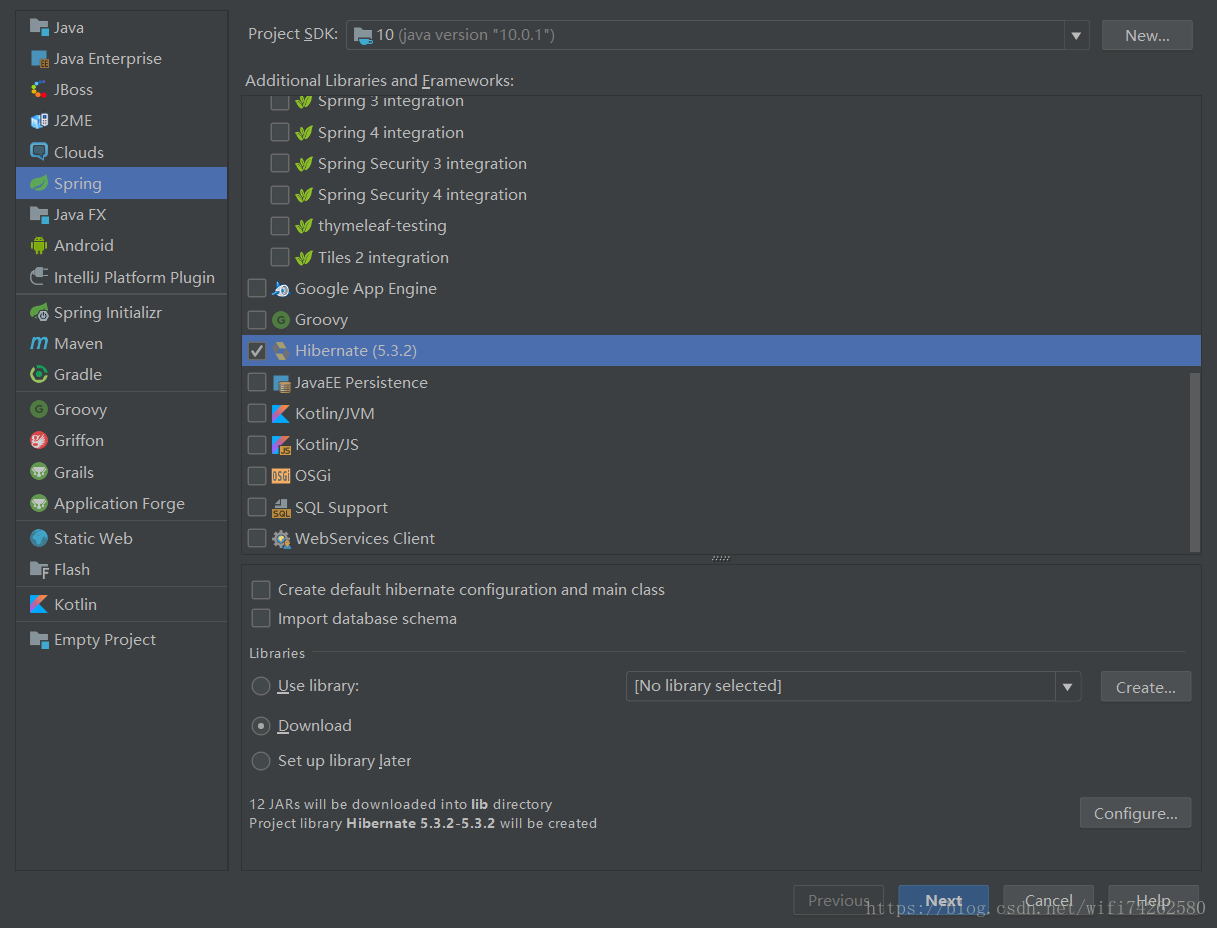The image size is (1217, 928).
Task: Click the OSGi framework icon
Action: pos(281,475)
